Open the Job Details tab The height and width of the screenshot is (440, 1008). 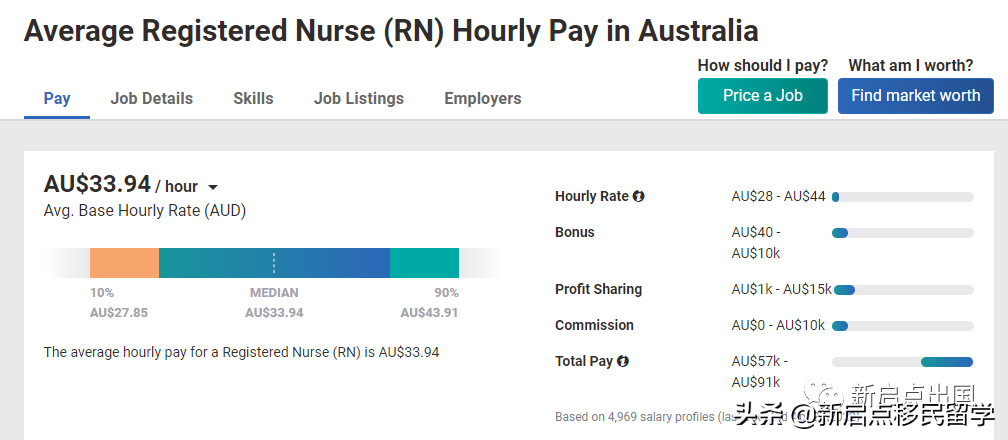pyautogui.click(x=151, y=98)
